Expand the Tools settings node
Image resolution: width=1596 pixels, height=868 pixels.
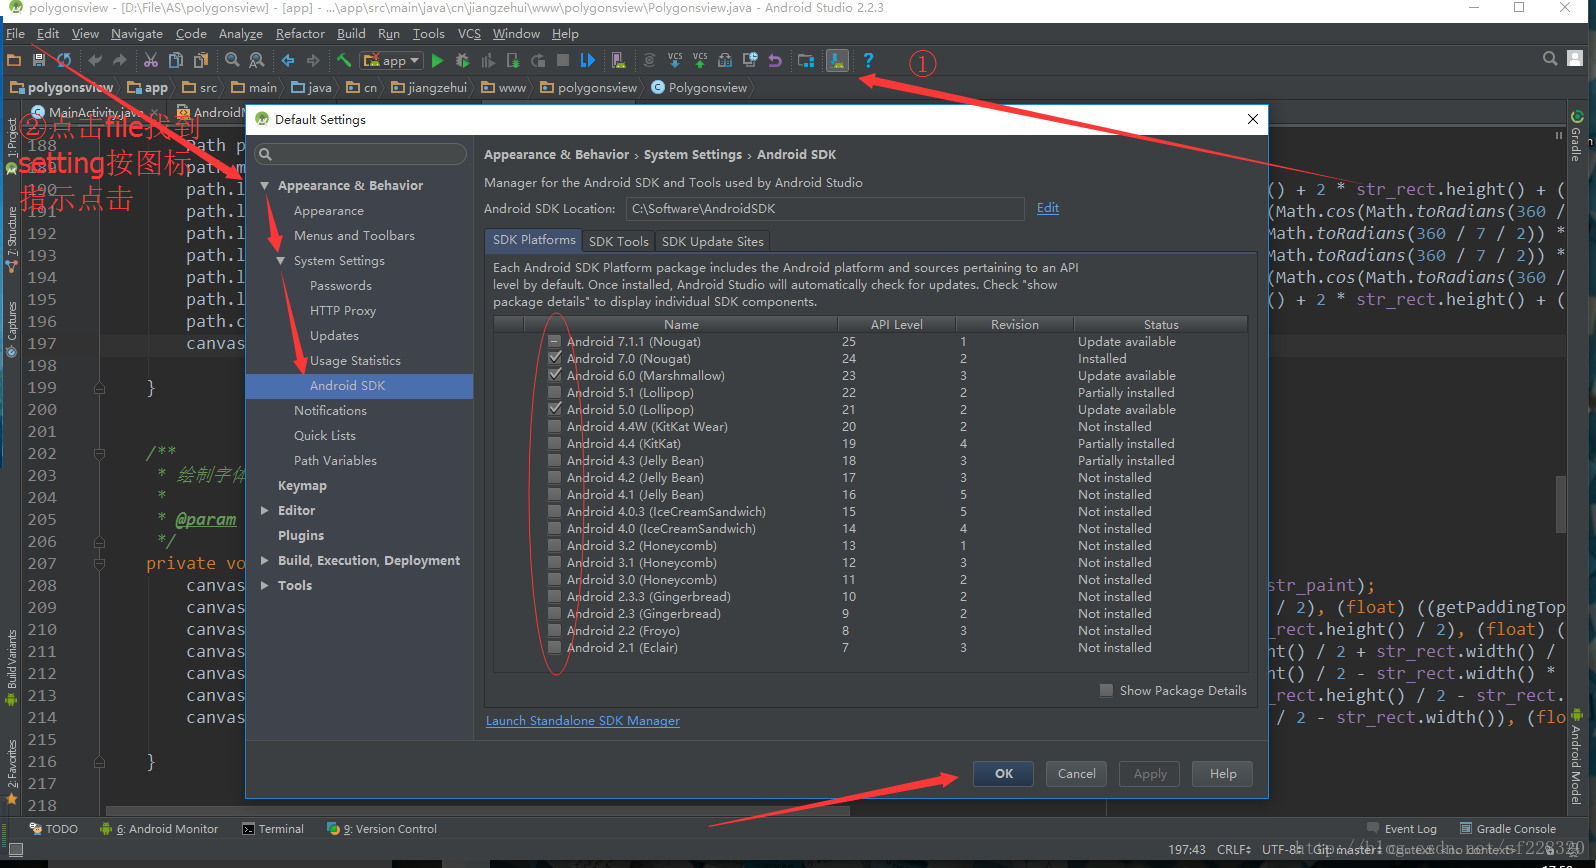[265, 585]
